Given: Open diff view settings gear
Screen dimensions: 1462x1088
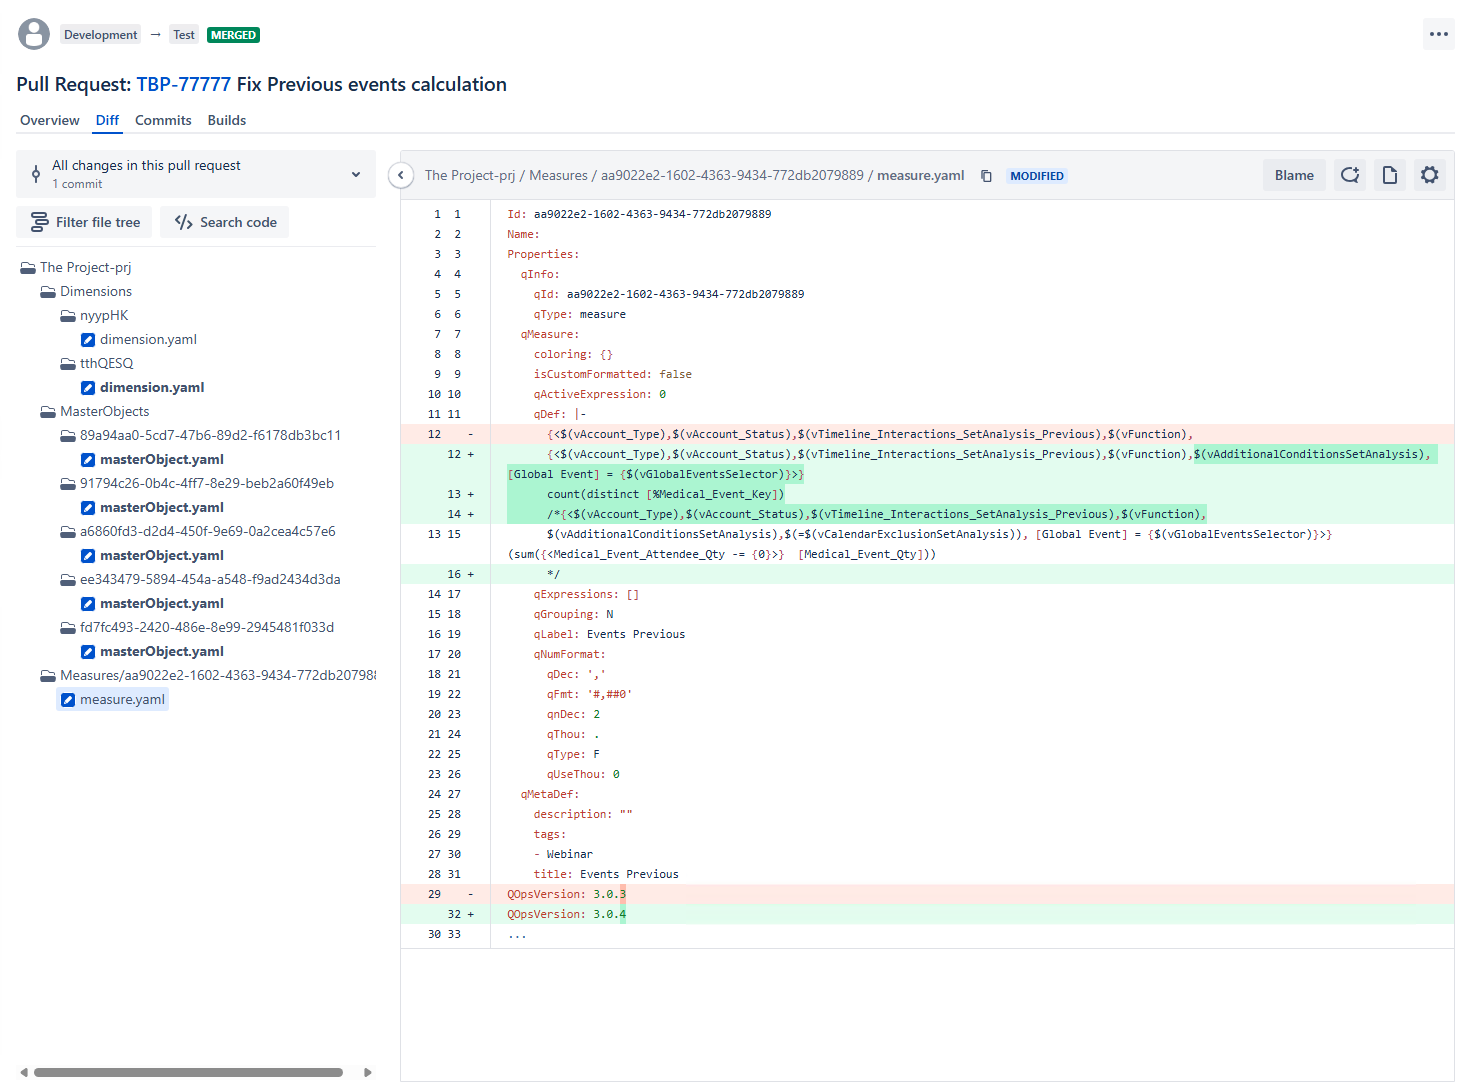Looking at the screenshot, I should tap(1430, 175).
